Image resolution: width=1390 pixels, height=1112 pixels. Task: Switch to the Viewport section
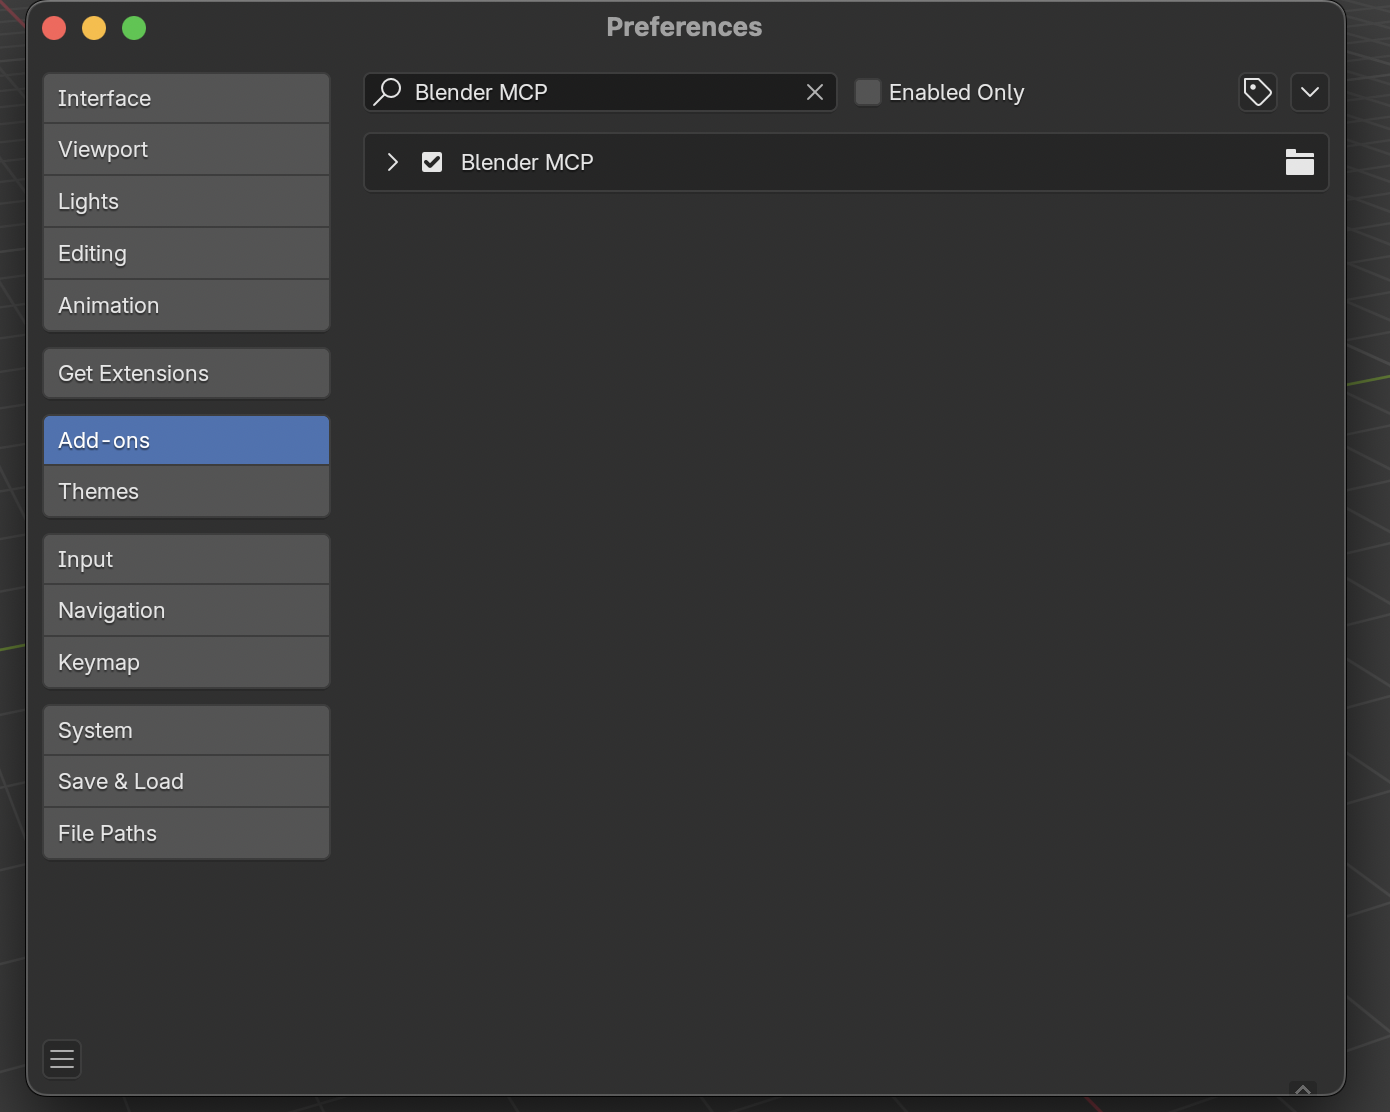tap(186, 150)
